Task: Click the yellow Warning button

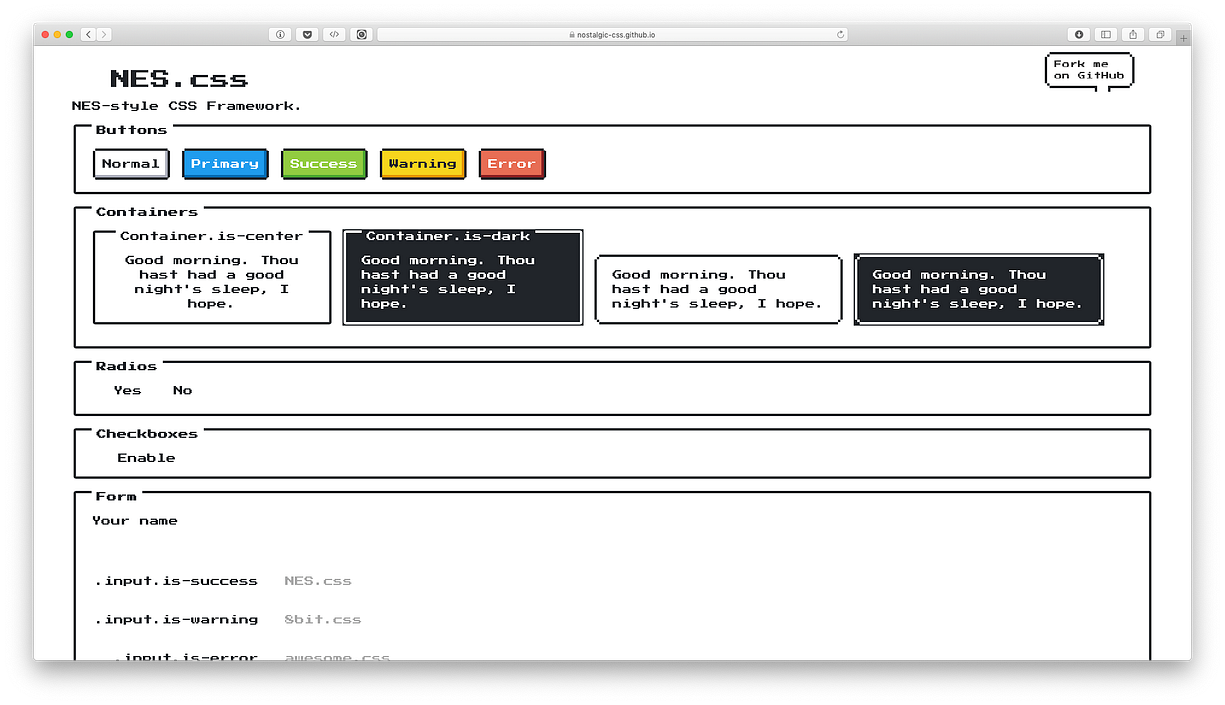Action: (423, 164)
